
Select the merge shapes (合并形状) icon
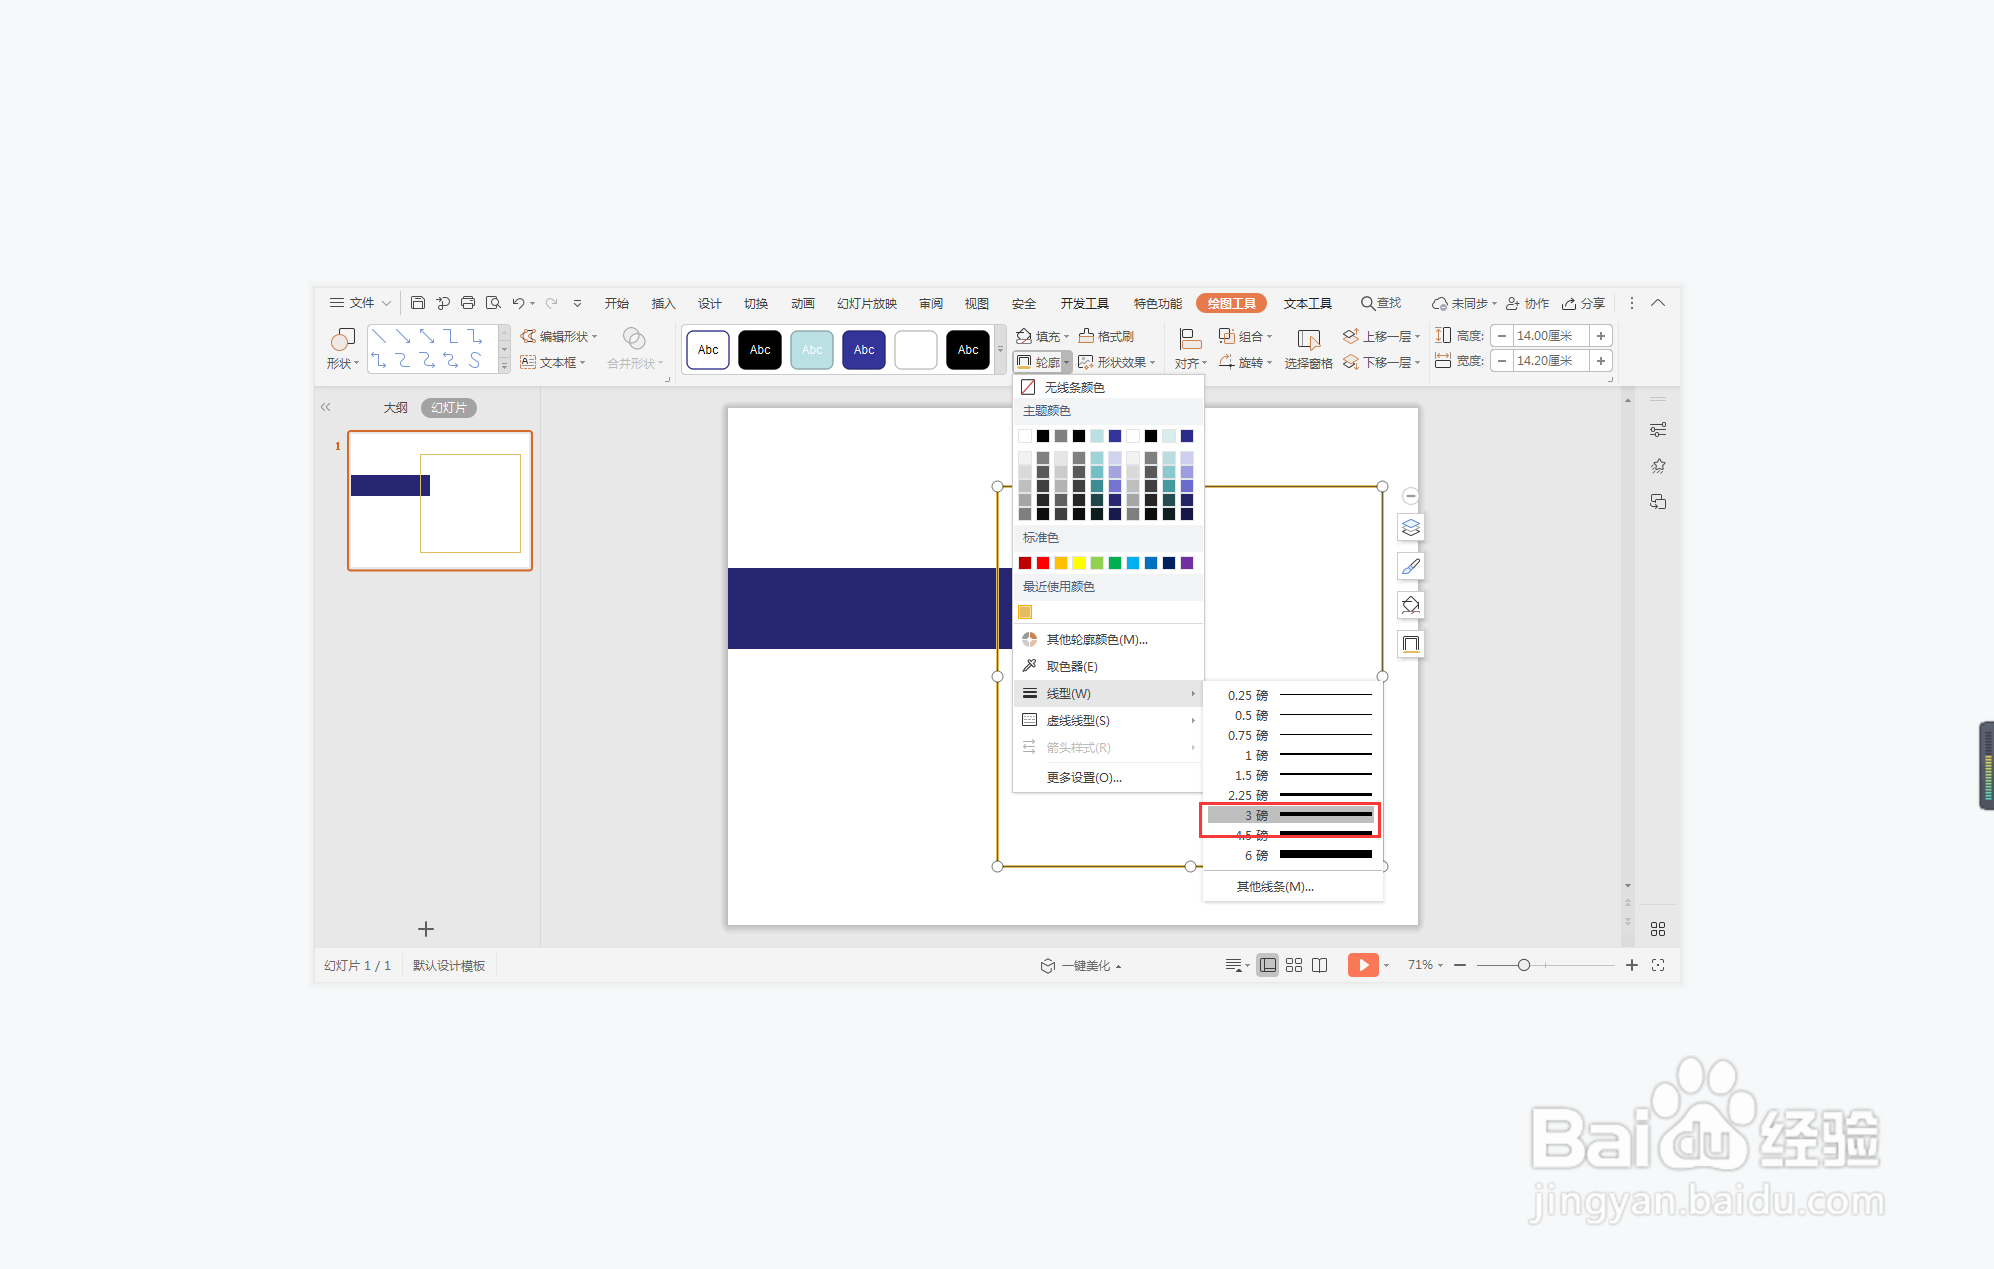click(x=634, y=339)
